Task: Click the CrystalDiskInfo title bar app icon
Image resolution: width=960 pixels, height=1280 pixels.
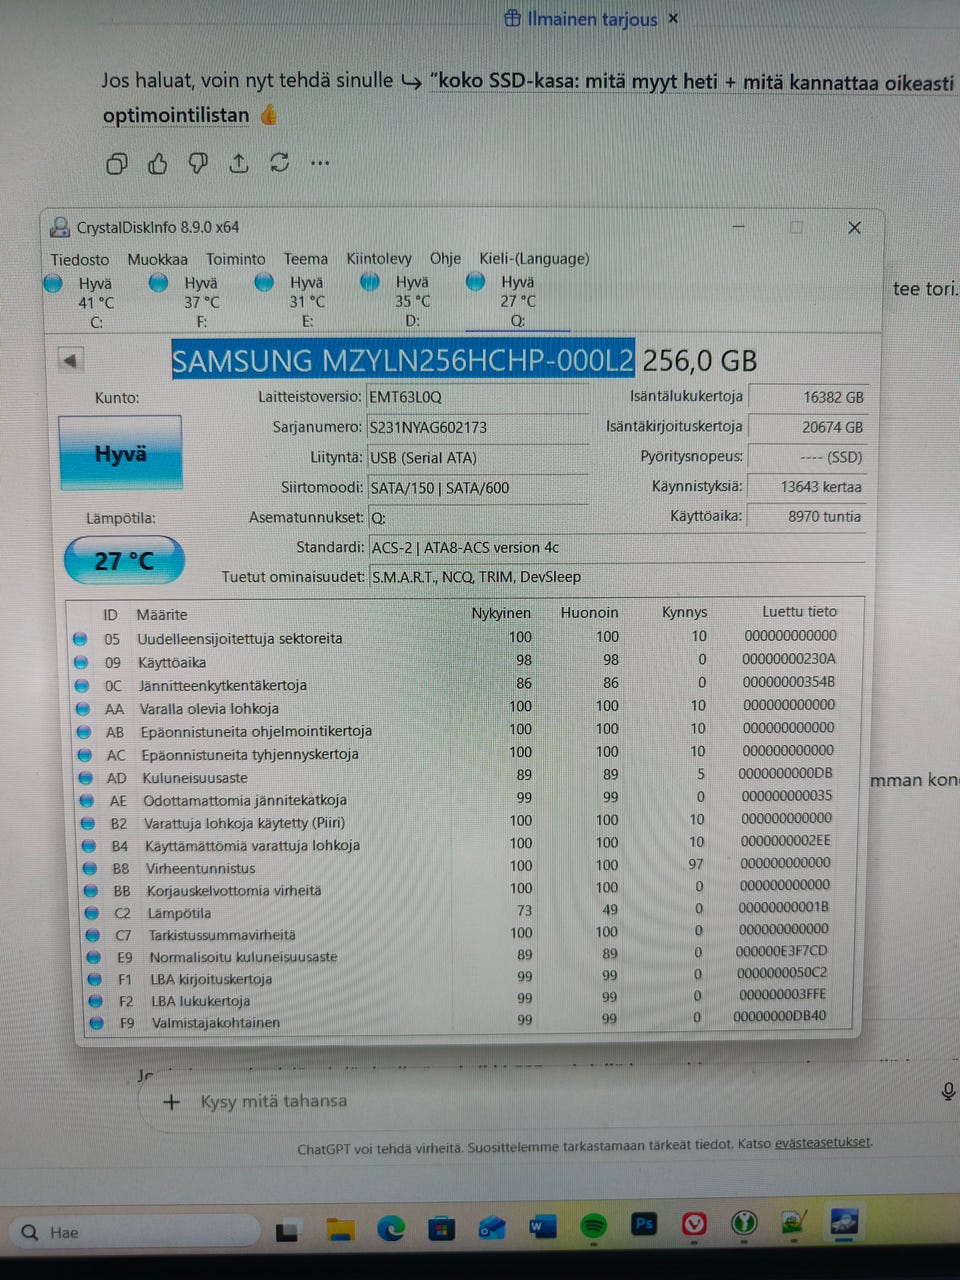Action: 60,227
